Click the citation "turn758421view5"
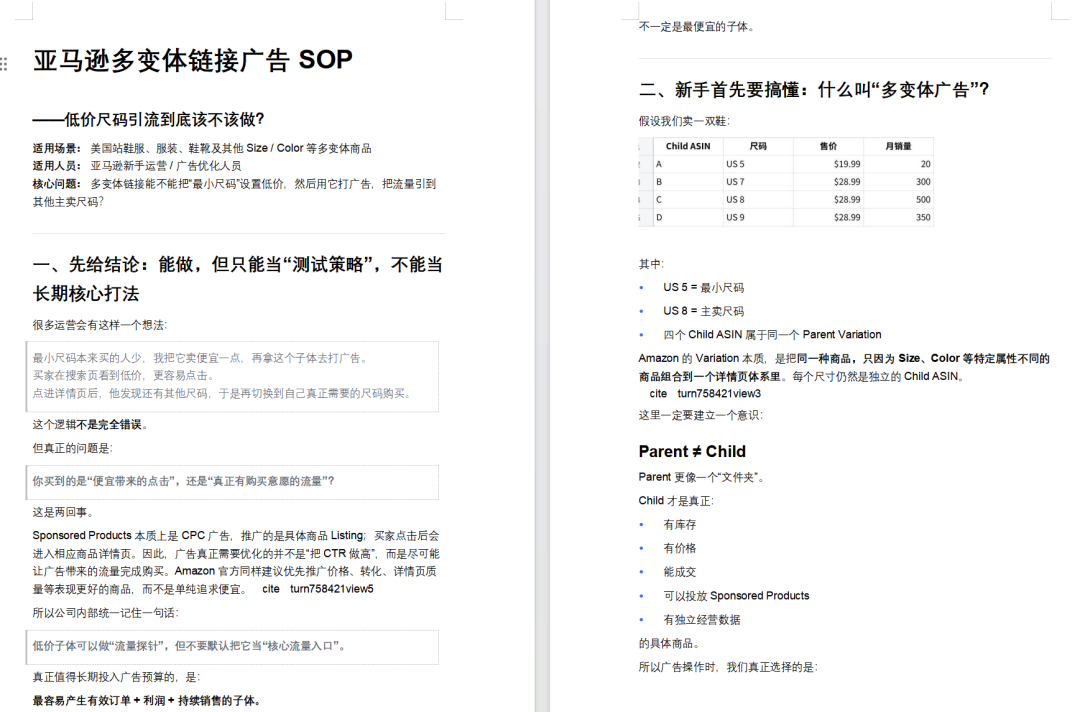Screen dimensions: 1080x712 tap(331, 589)
